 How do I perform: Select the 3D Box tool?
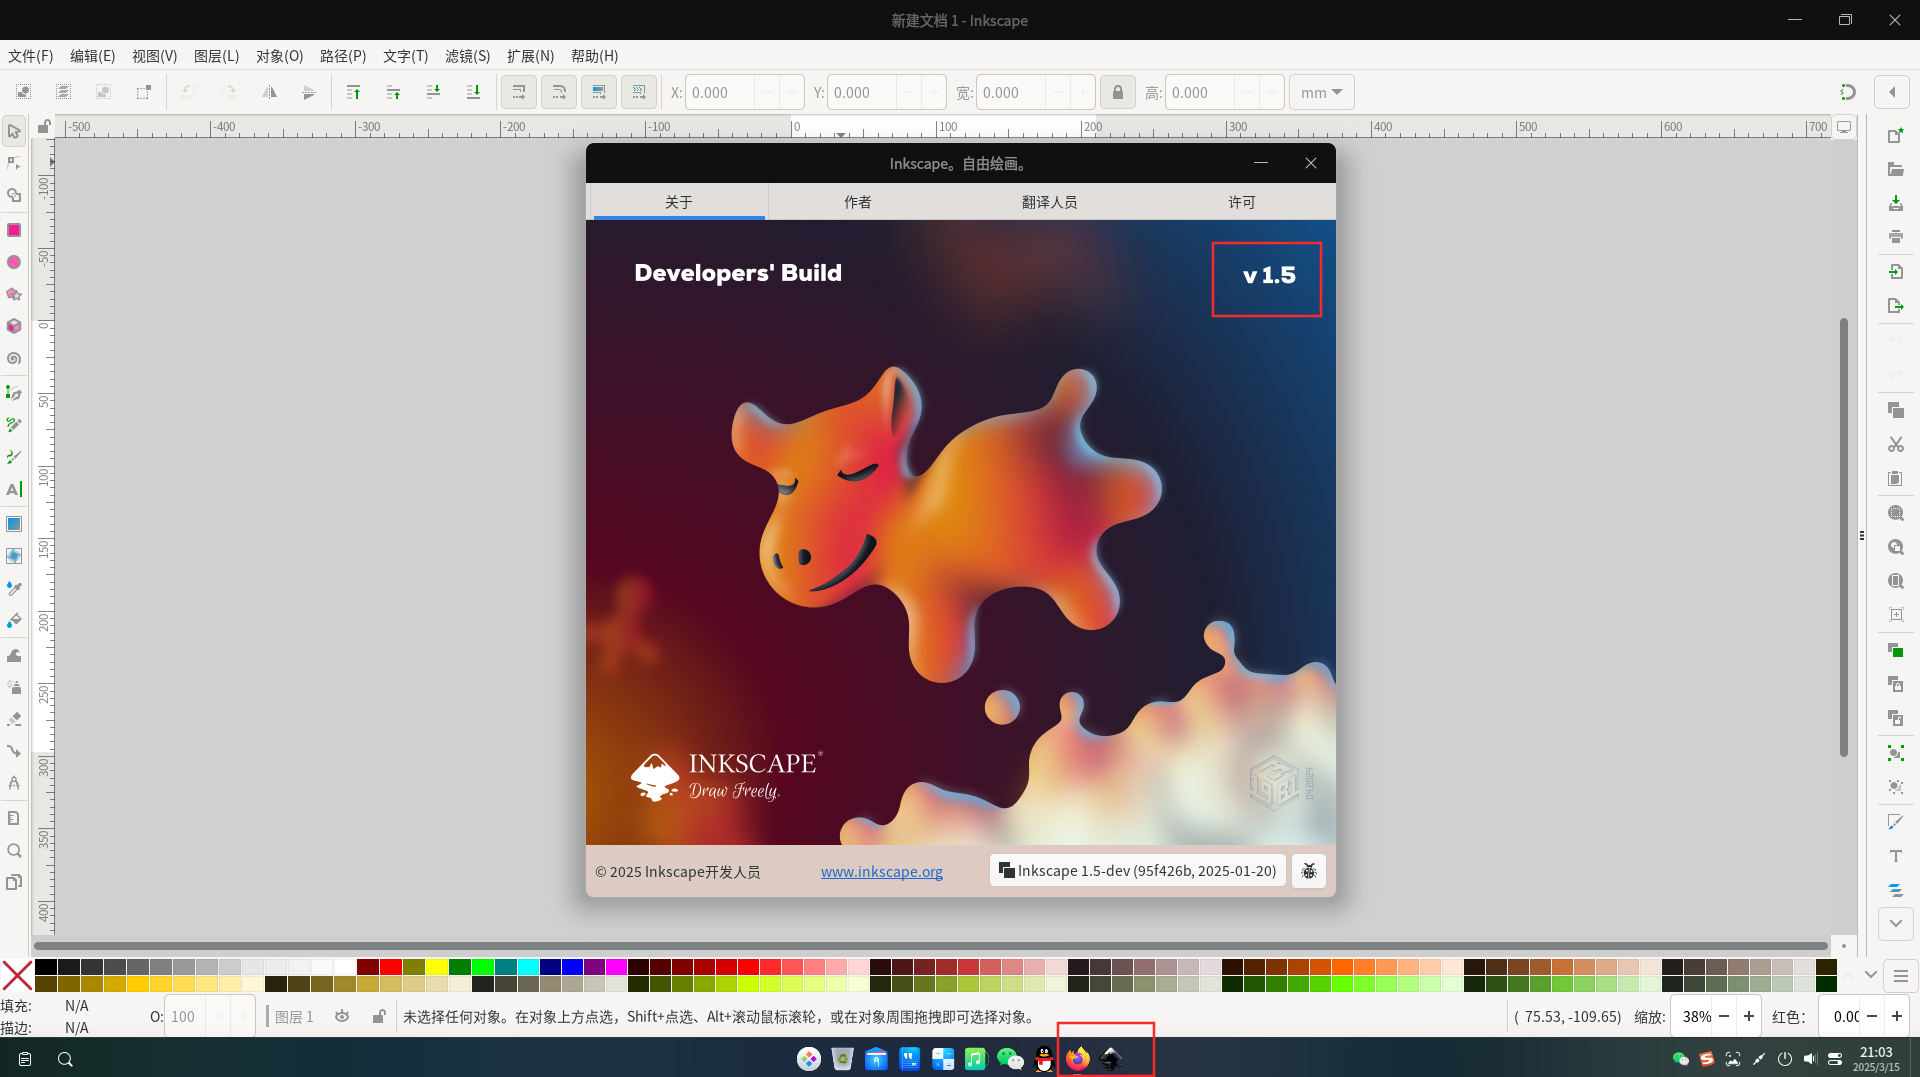(14, 326)
